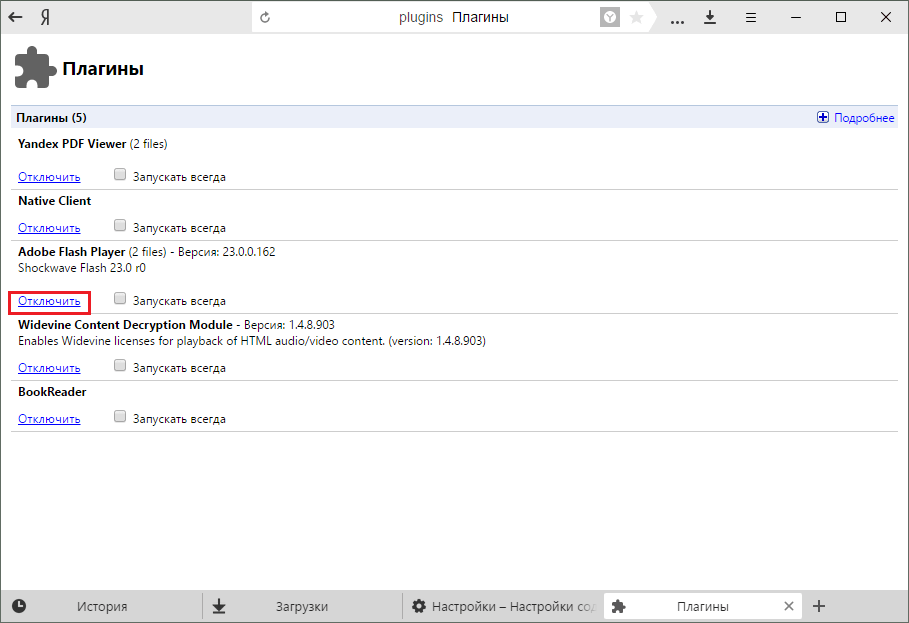
Task: Click the Widevine Content Decryption Module title
Action: (x=125, y=325)
